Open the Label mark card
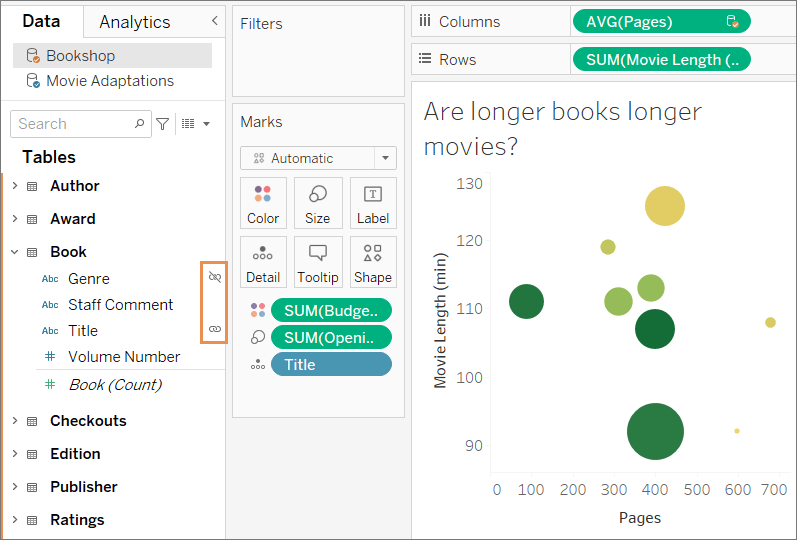This screenshot has height=540, width=797. tap(373, 203)
